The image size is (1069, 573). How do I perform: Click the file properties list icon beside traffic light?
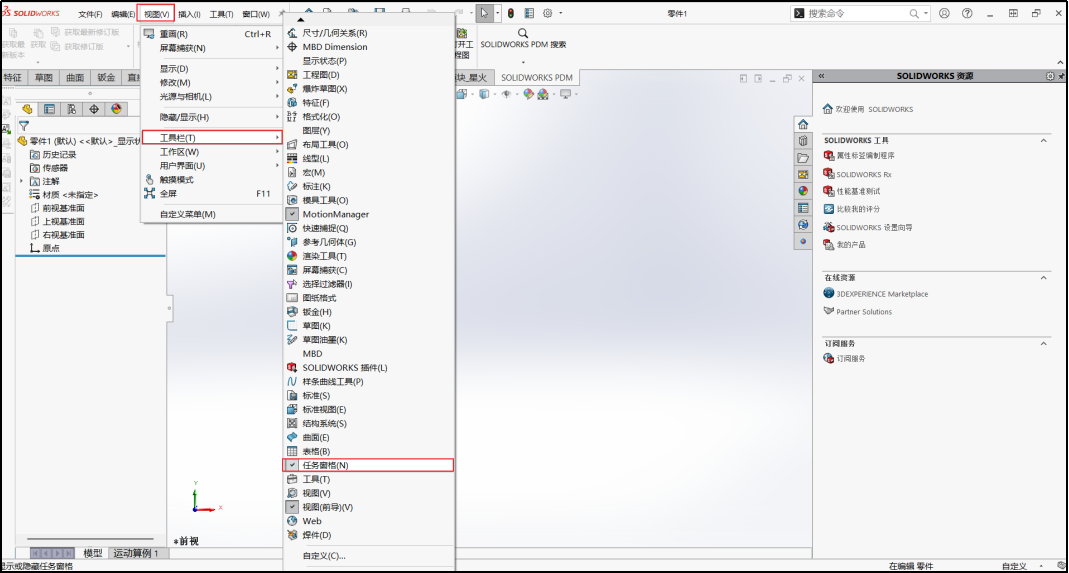(529, 13)
